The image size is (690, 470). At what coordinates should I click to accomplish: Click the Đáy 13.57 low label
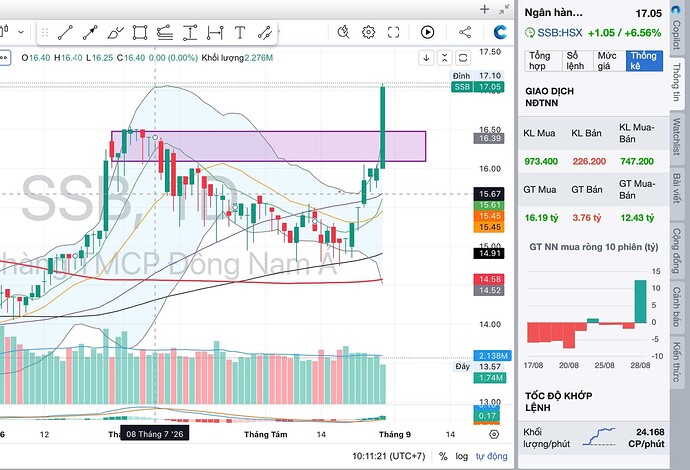point(478,367)
